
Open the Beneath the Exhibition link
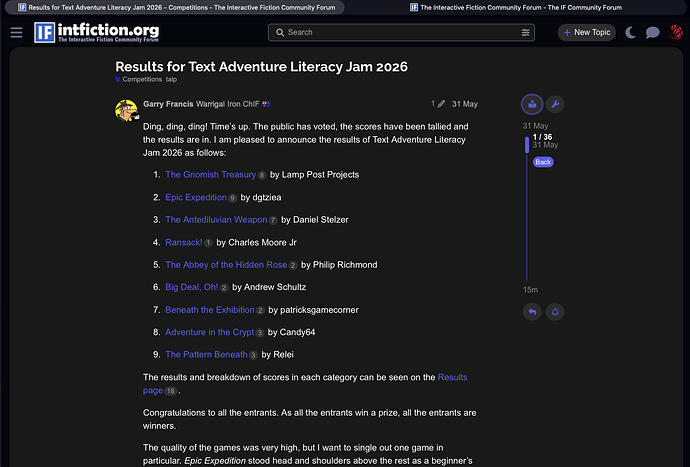[209, 310]
